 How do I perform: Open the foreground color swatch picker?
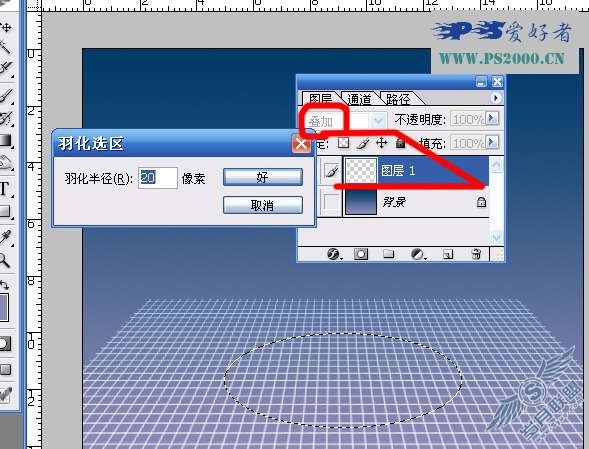pos(4,307)
